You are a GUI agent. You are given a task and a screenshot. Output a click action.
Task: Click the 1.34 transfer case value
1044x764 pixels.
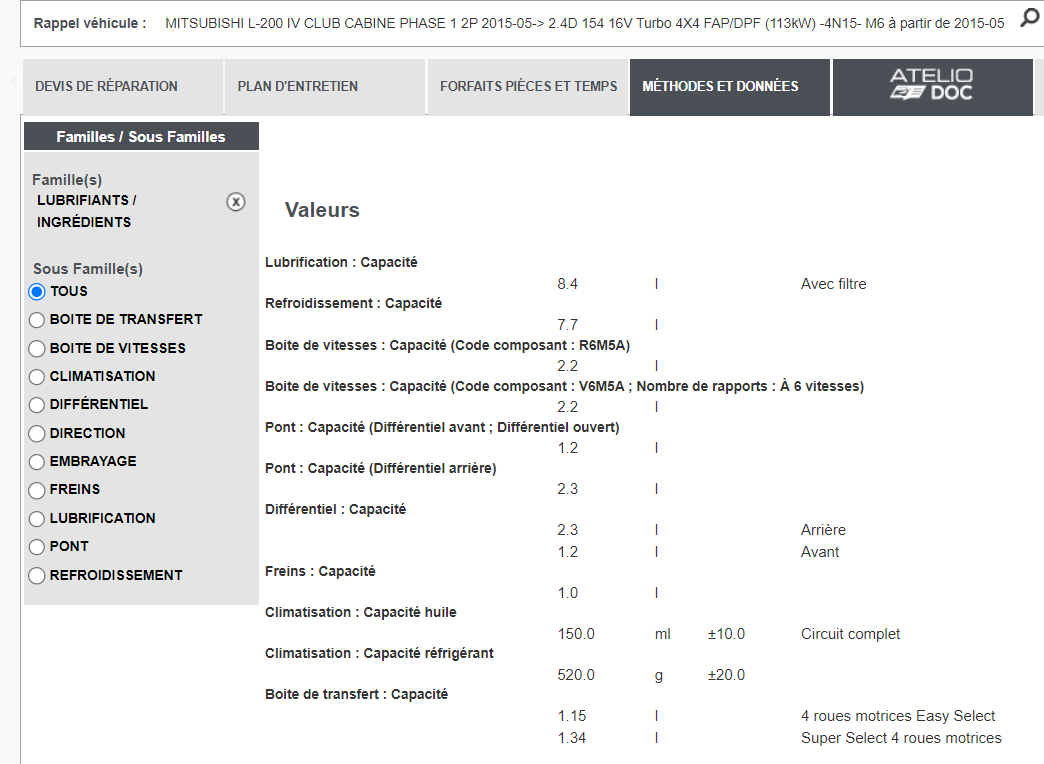coord(572,738)
